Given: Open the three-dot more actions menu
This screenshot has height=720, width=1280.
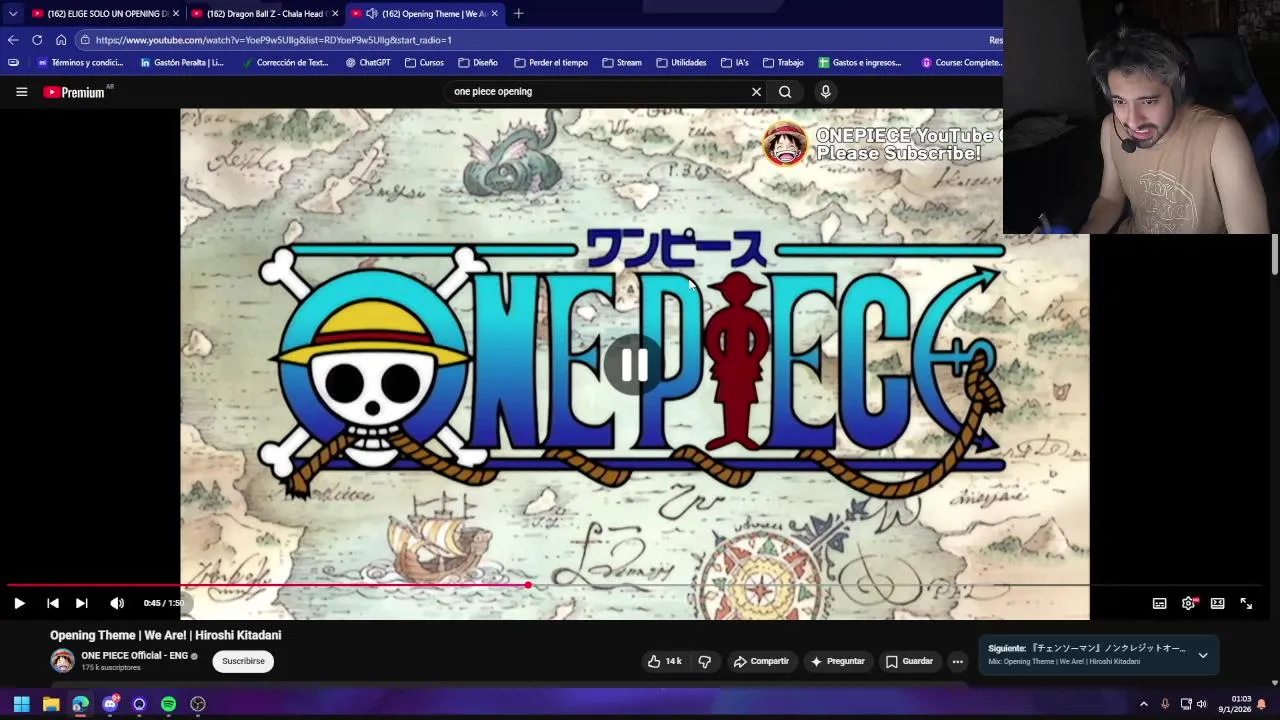Looking at the screenshot, I should tap(958, 661).
